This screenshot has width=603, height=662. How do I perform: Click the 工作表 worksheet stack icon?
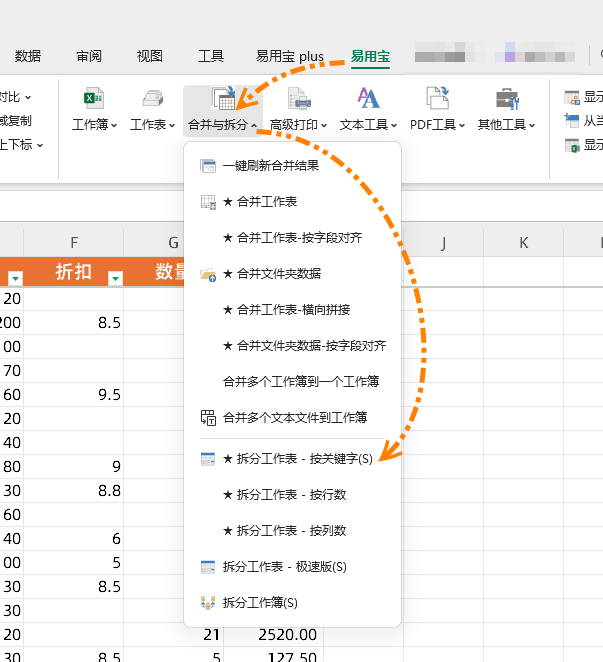pos(152,98)
